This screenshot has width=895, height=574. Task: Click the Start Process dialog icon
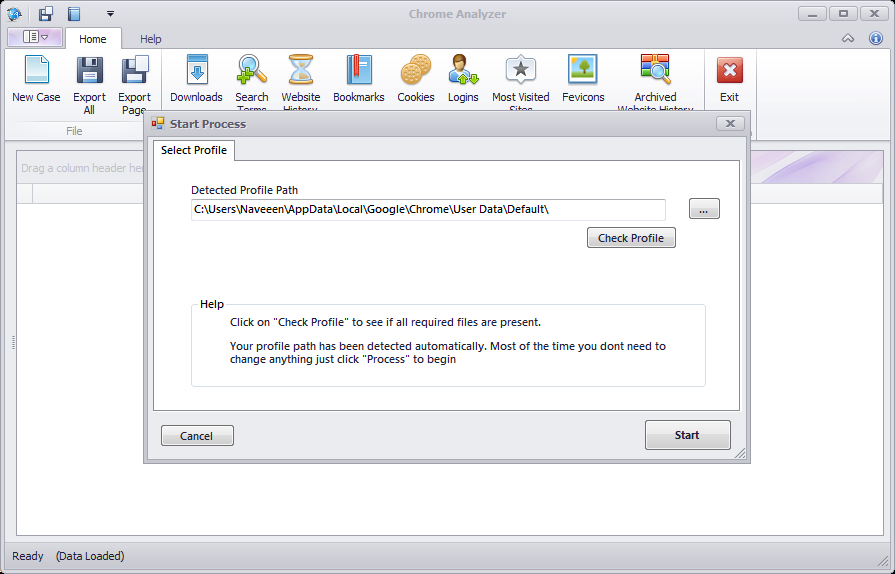coord(158,123)
